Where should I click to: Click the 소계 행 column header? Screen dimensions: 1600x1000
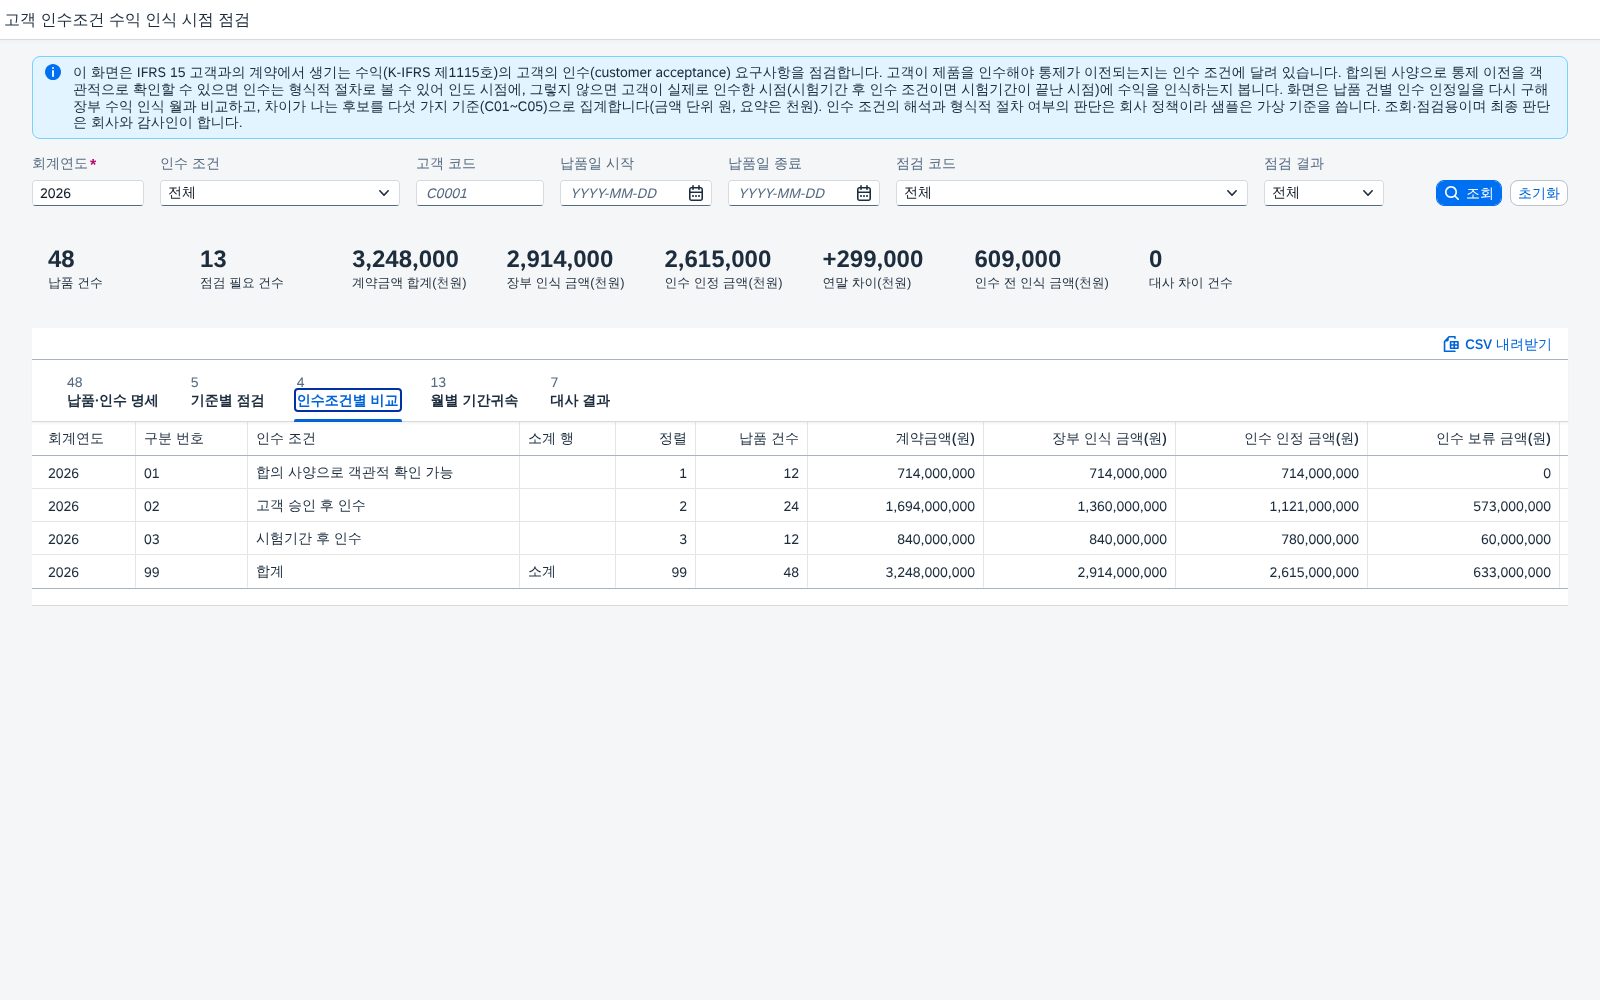tap(568, 438)
